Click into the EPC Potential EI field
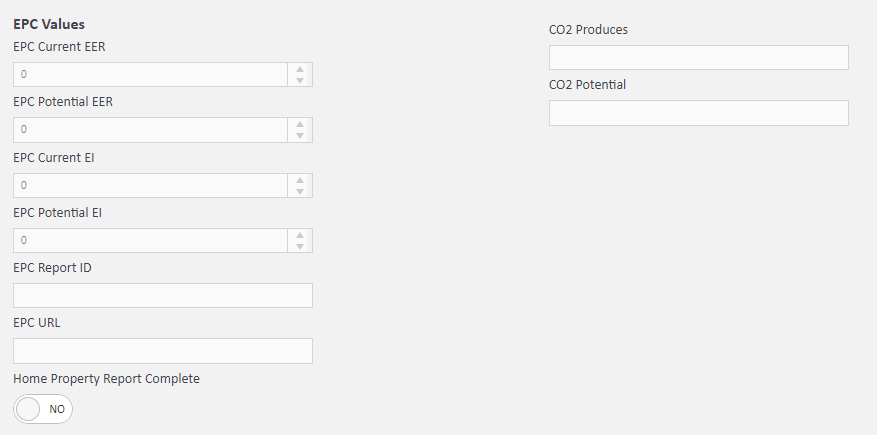877x435 pixels. point(150,241)
